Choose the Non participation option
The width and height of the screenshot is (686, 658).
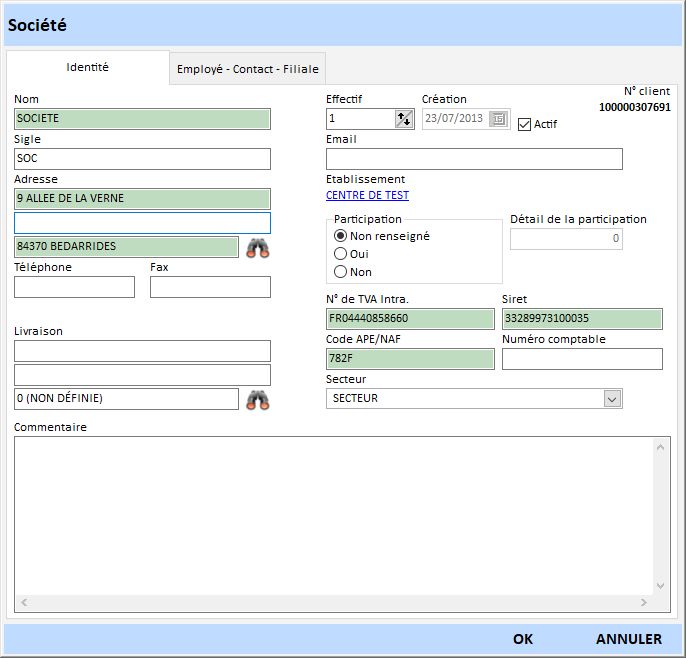point(341,272)
